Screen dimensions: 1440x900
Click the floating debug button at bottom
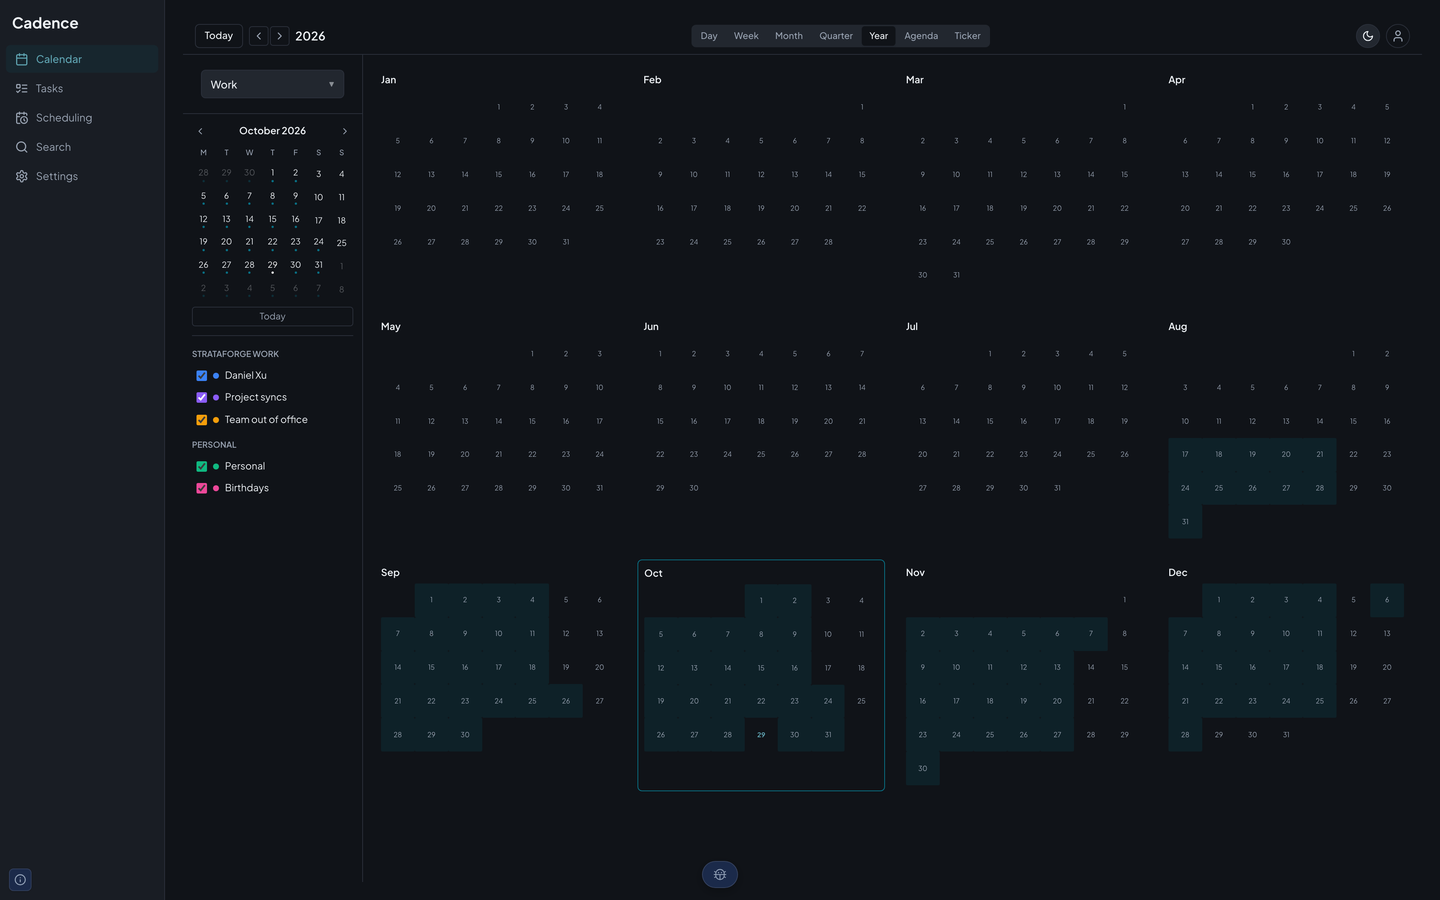click(720, 875)
